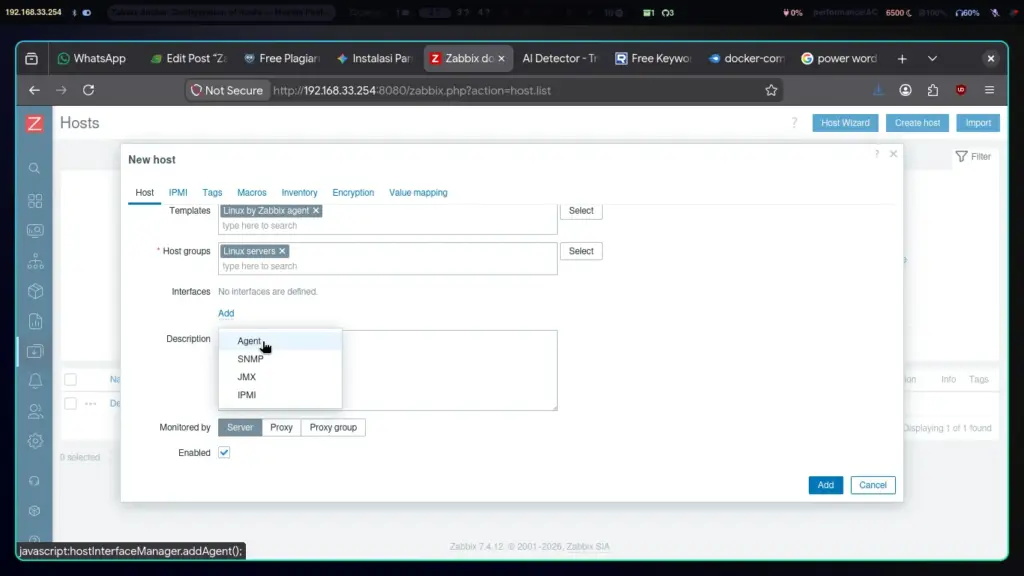Click help question mark in New host dialog
The width and height of the screenshot is (1024, 576).
pos(876,154)
